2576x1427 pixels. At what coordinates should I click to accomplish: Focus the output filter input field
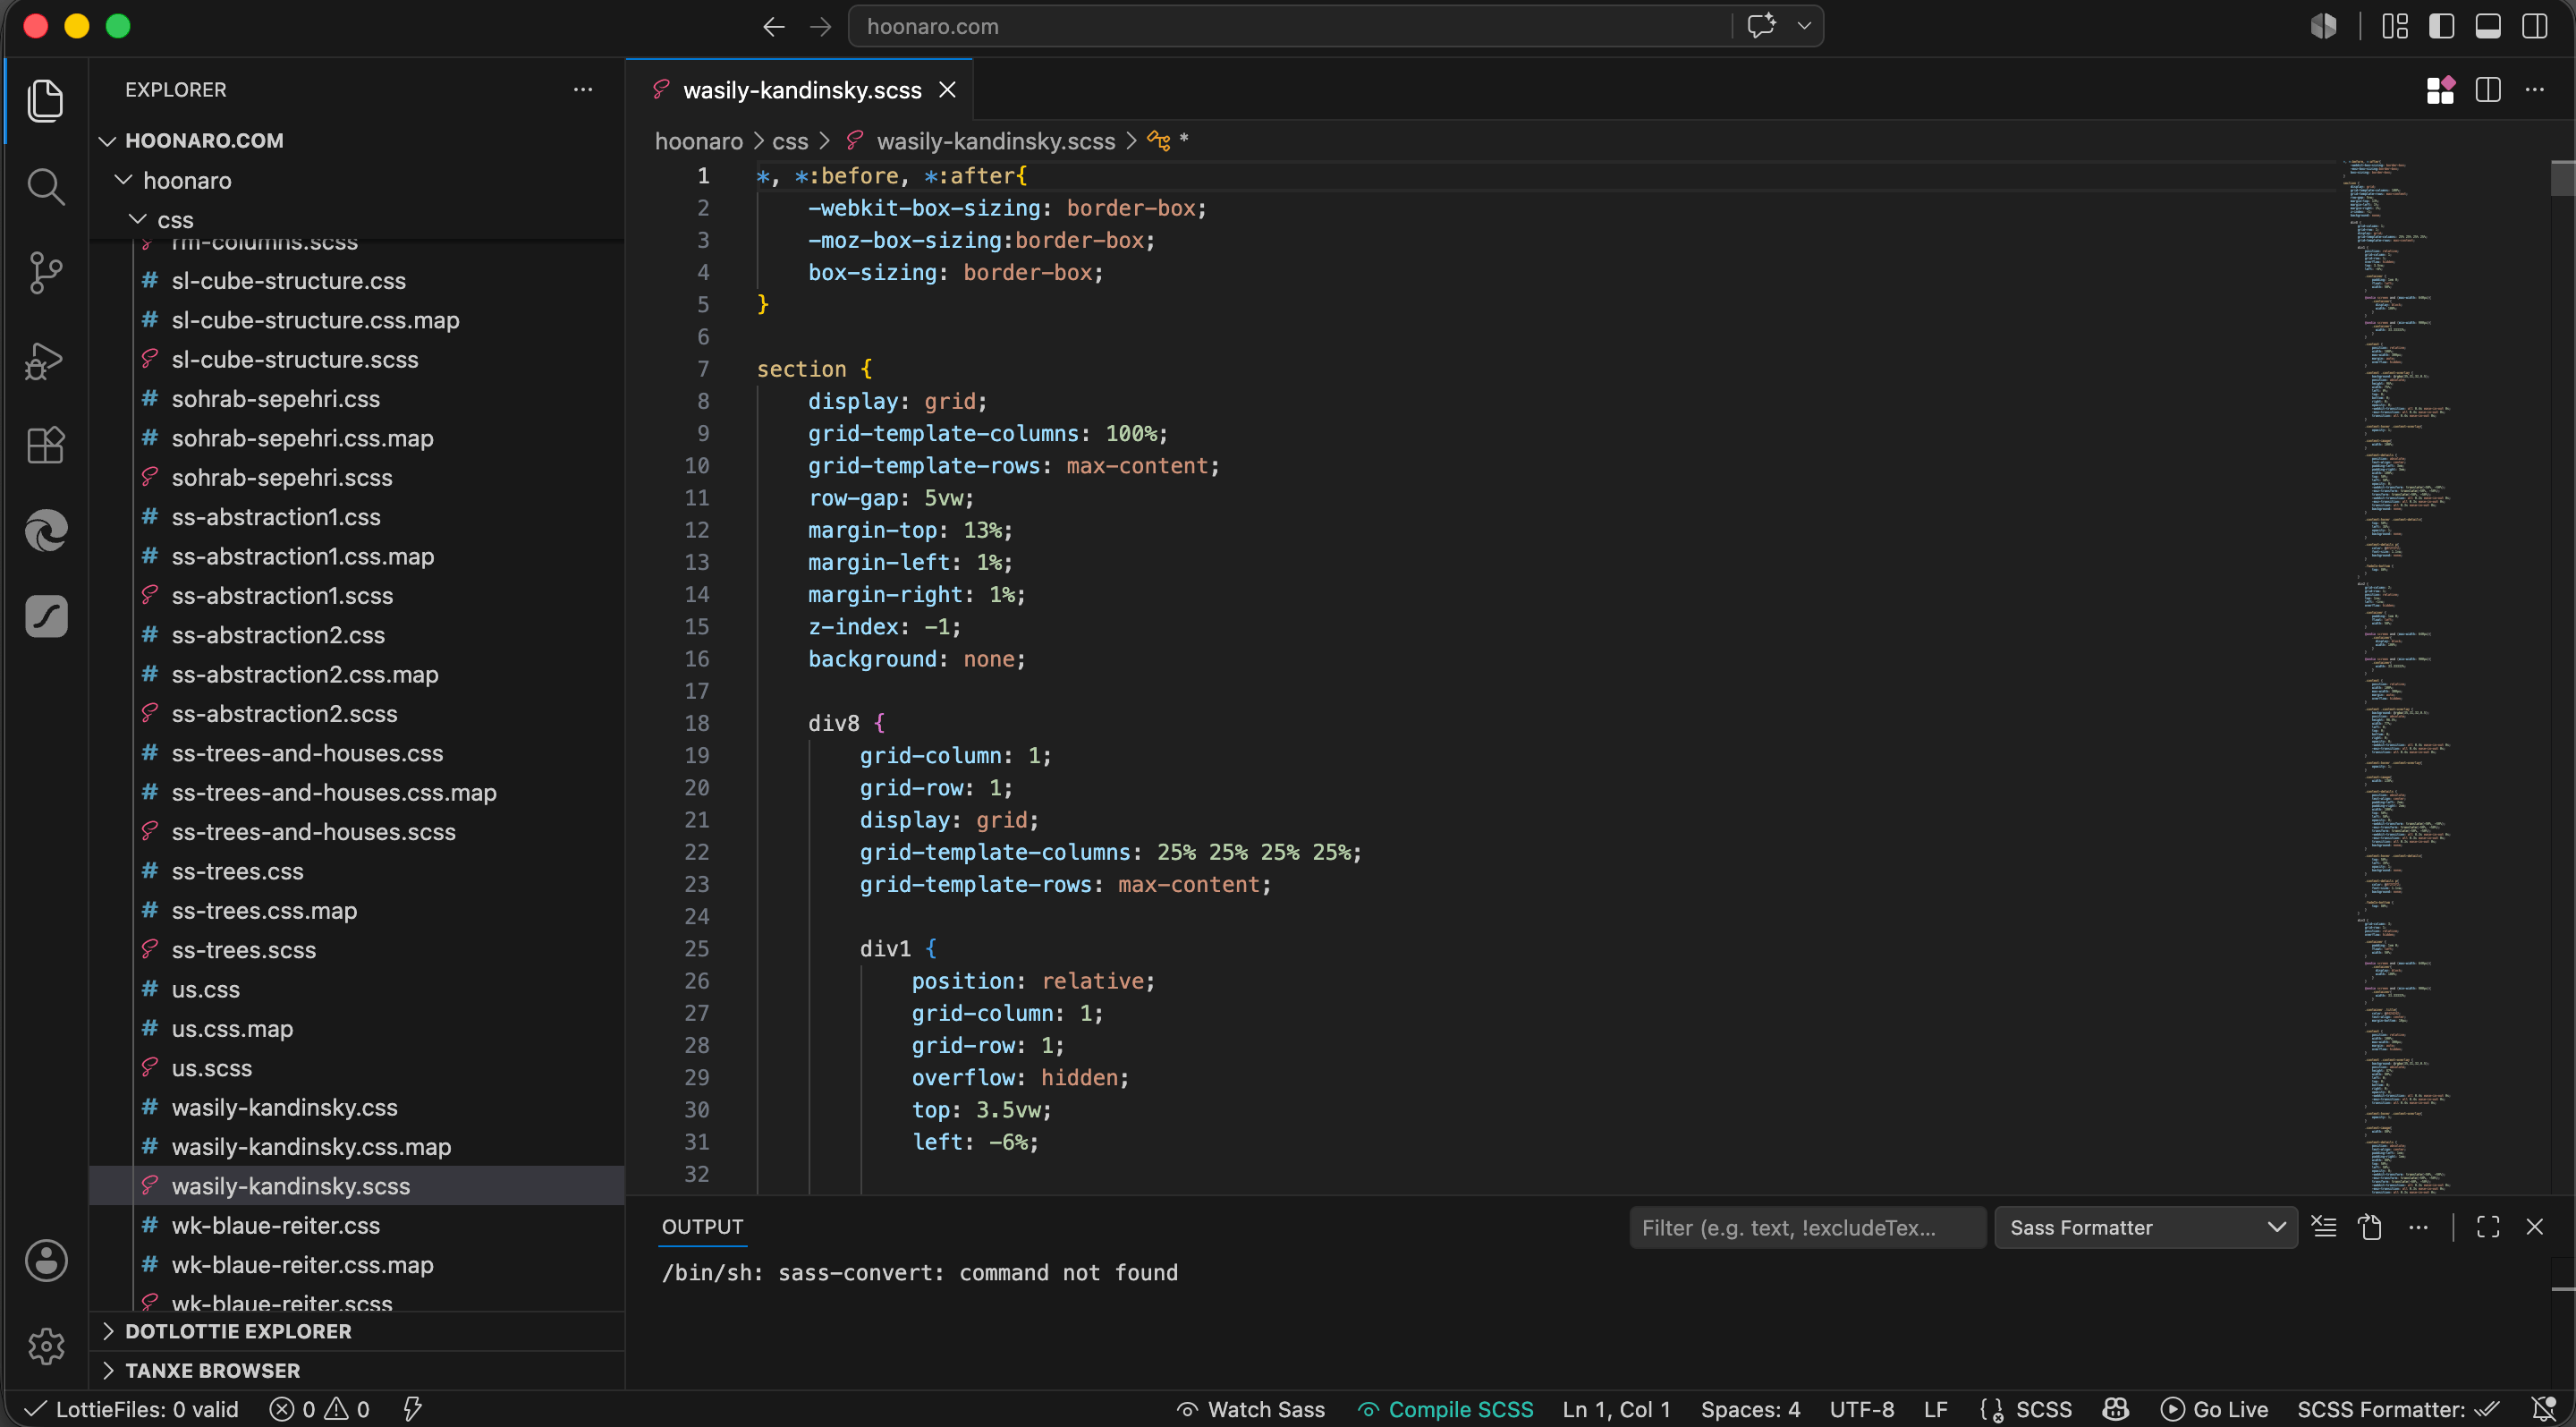point(1807,1227)
